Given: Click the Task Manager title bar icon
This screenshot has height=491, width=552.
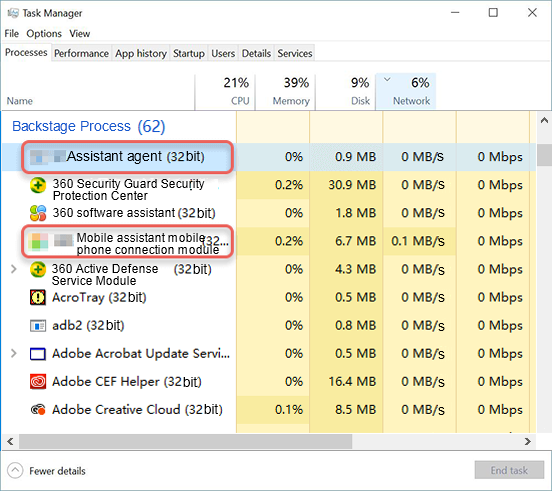Looking at the screenshot, I should [13, 13].
